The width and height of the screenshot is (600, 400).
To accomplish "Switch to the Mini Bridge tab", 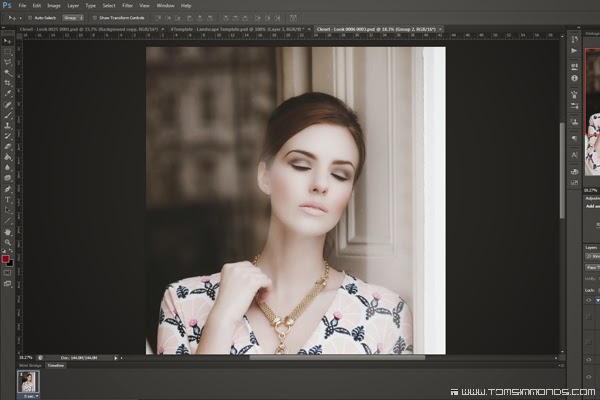I will pos(30,366).
